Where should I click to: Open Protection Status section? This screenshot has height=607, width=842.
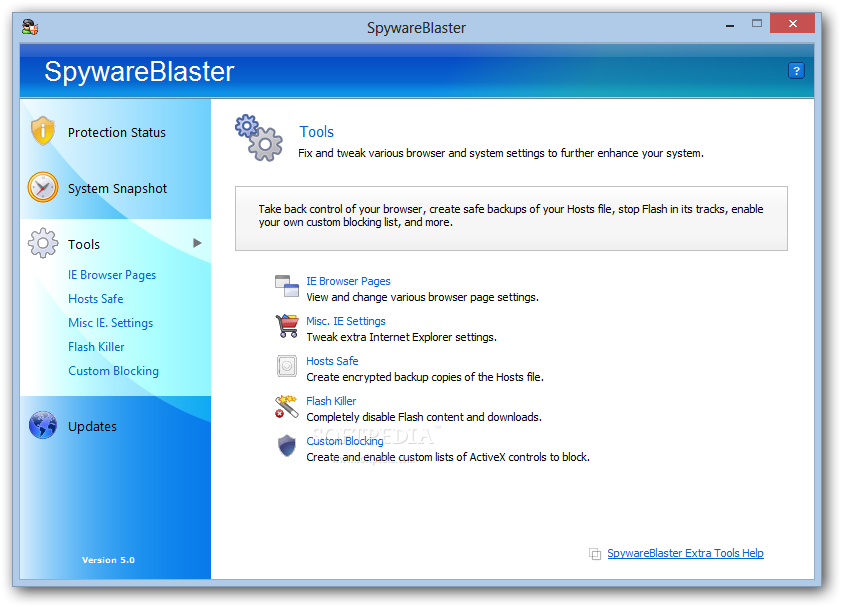tap(117, 133)
